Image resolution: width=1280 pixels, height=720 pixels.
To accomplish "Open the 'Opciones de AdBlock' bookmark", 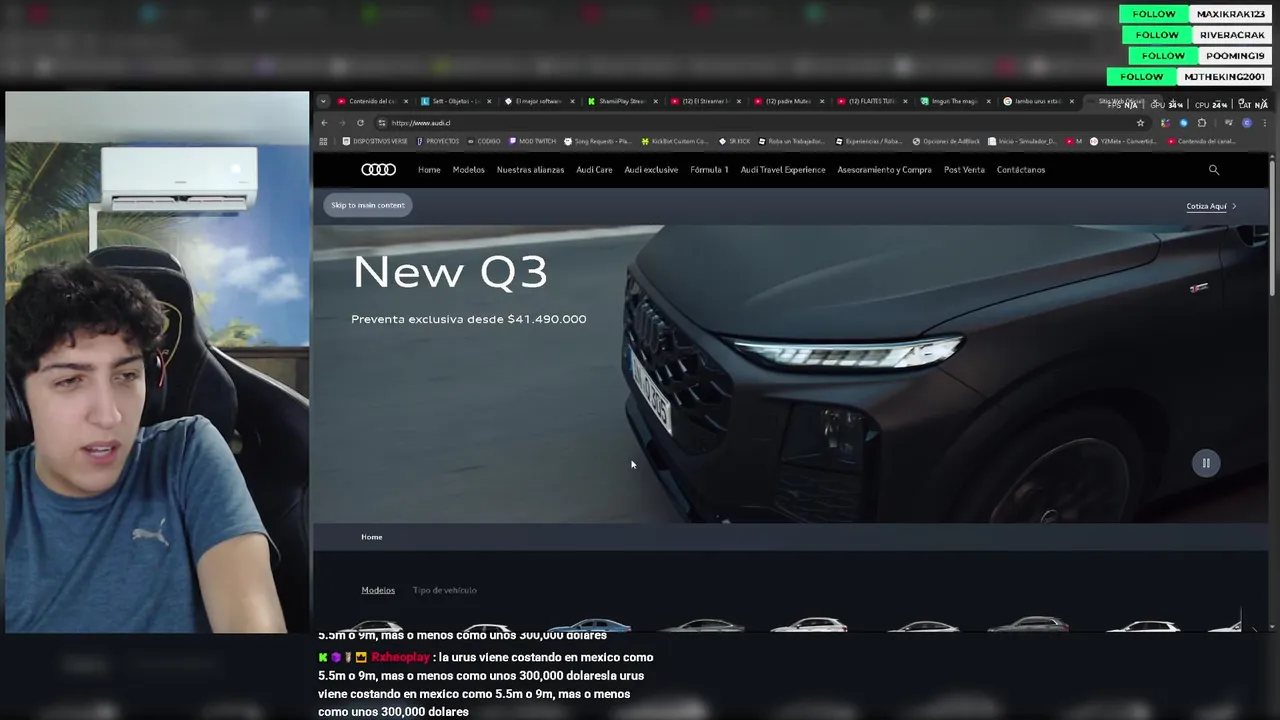I will (x=947, y=141).
